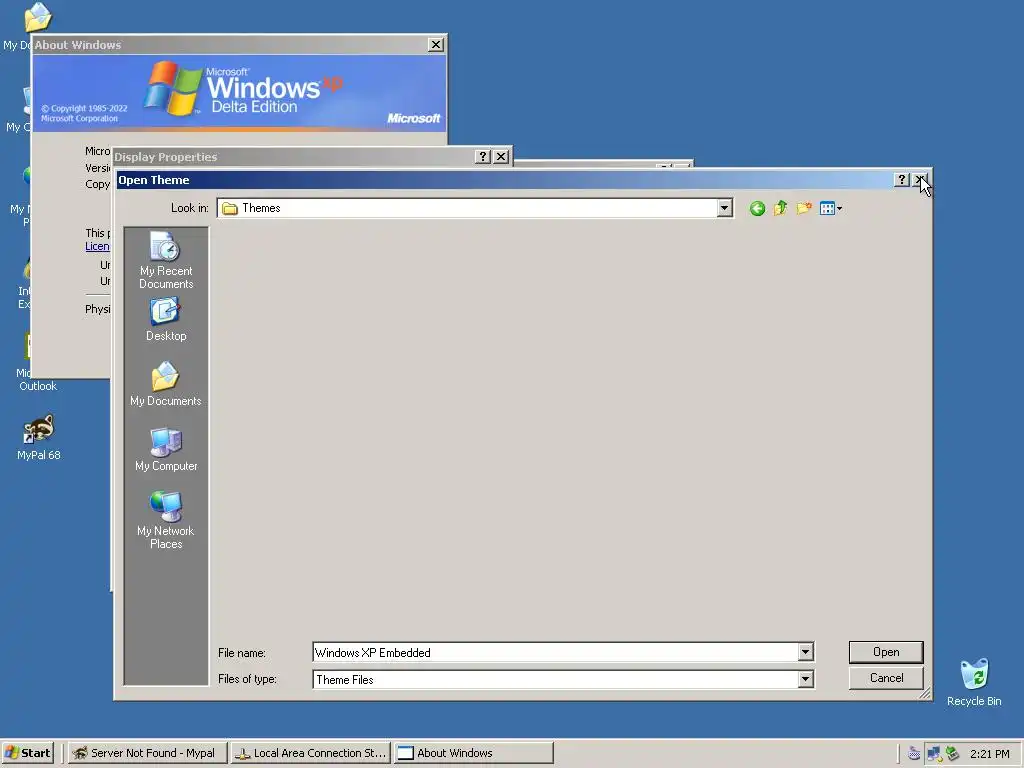The image size is (1024, 768).
Task: Click the Open button
Action: [x=886, y=652]
